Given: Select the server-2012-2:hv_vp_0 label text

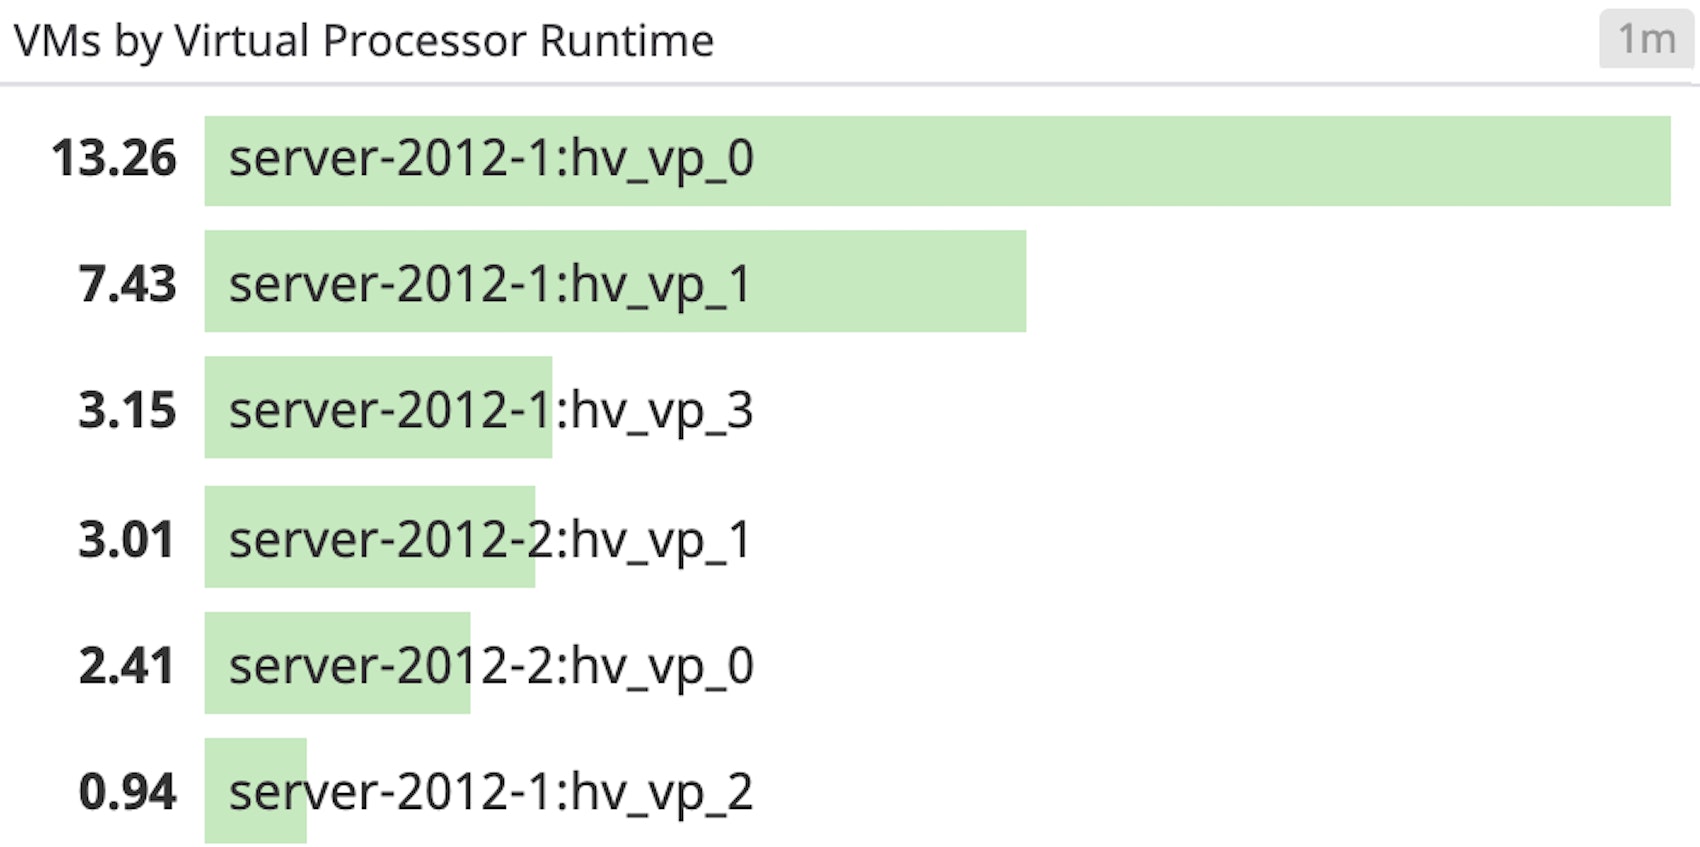Looking at the screenshot, I should 491,666.
